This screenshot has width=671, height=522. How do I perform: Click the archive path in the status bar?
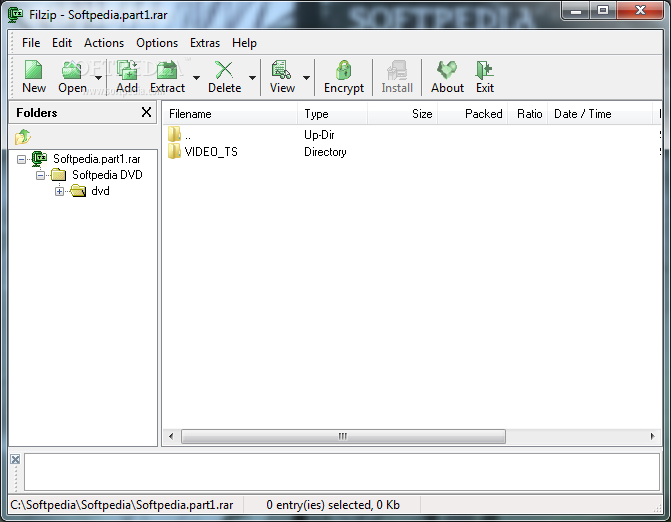pos(122,505)
